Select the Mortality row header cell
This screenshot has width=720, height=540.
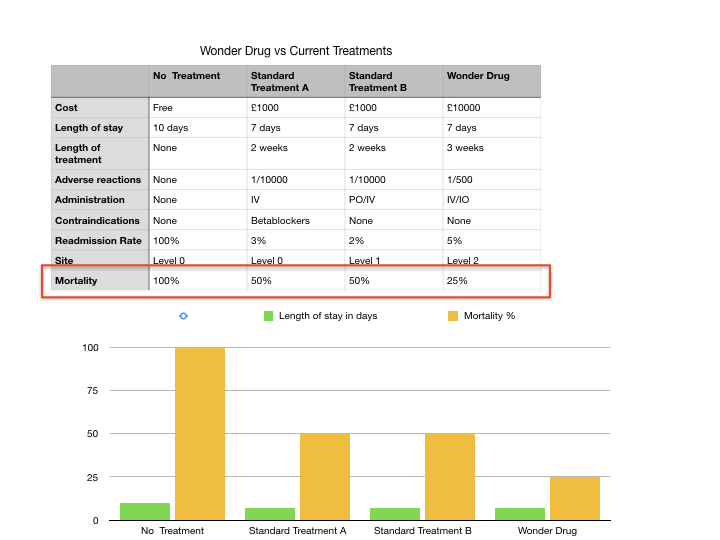coord(100,281)
